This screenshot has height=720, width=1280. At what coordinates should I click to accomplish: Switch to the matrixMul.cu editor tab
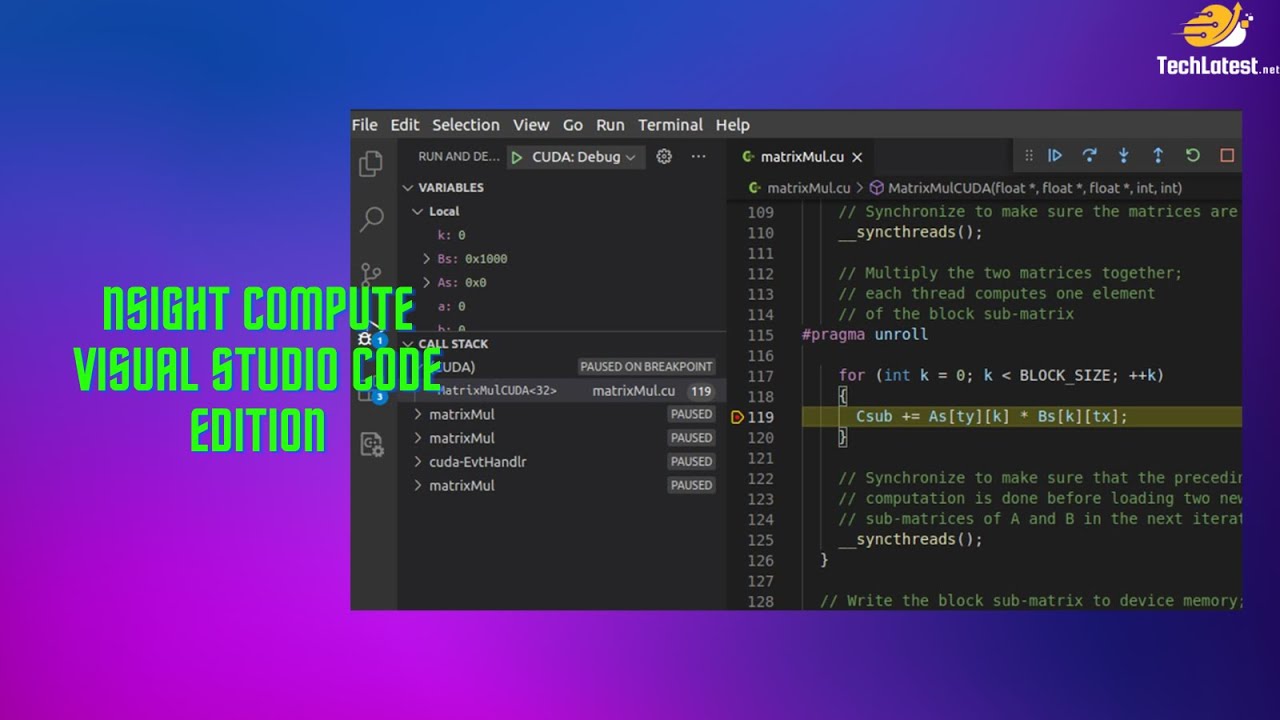coord(802,157)
